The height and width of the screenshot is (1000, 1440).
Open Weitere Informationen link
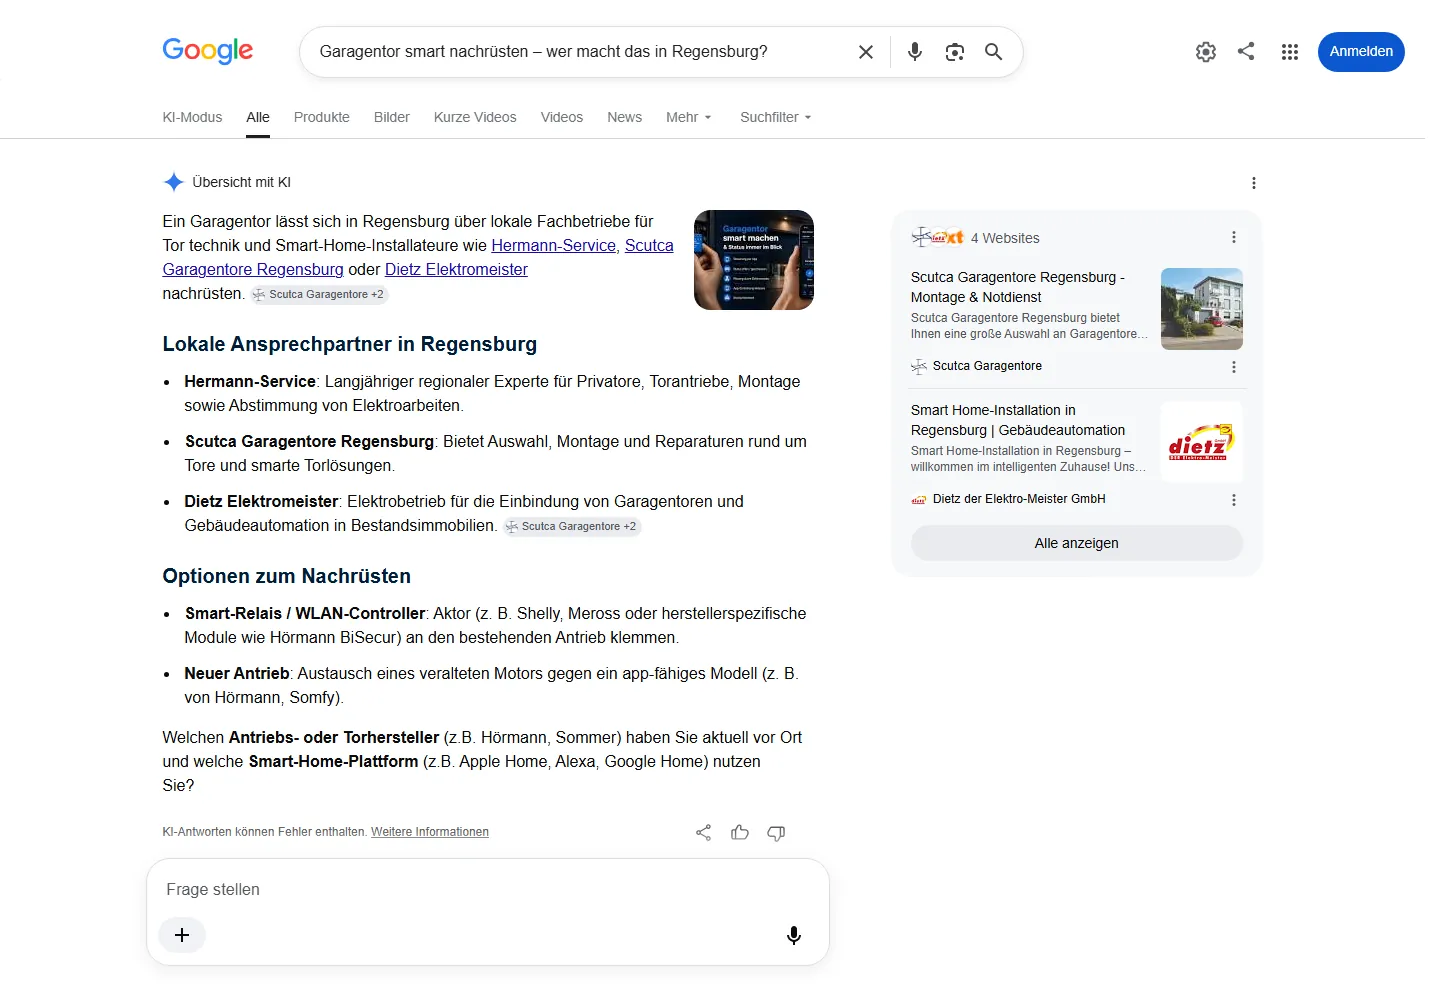[x=430, y=832]
